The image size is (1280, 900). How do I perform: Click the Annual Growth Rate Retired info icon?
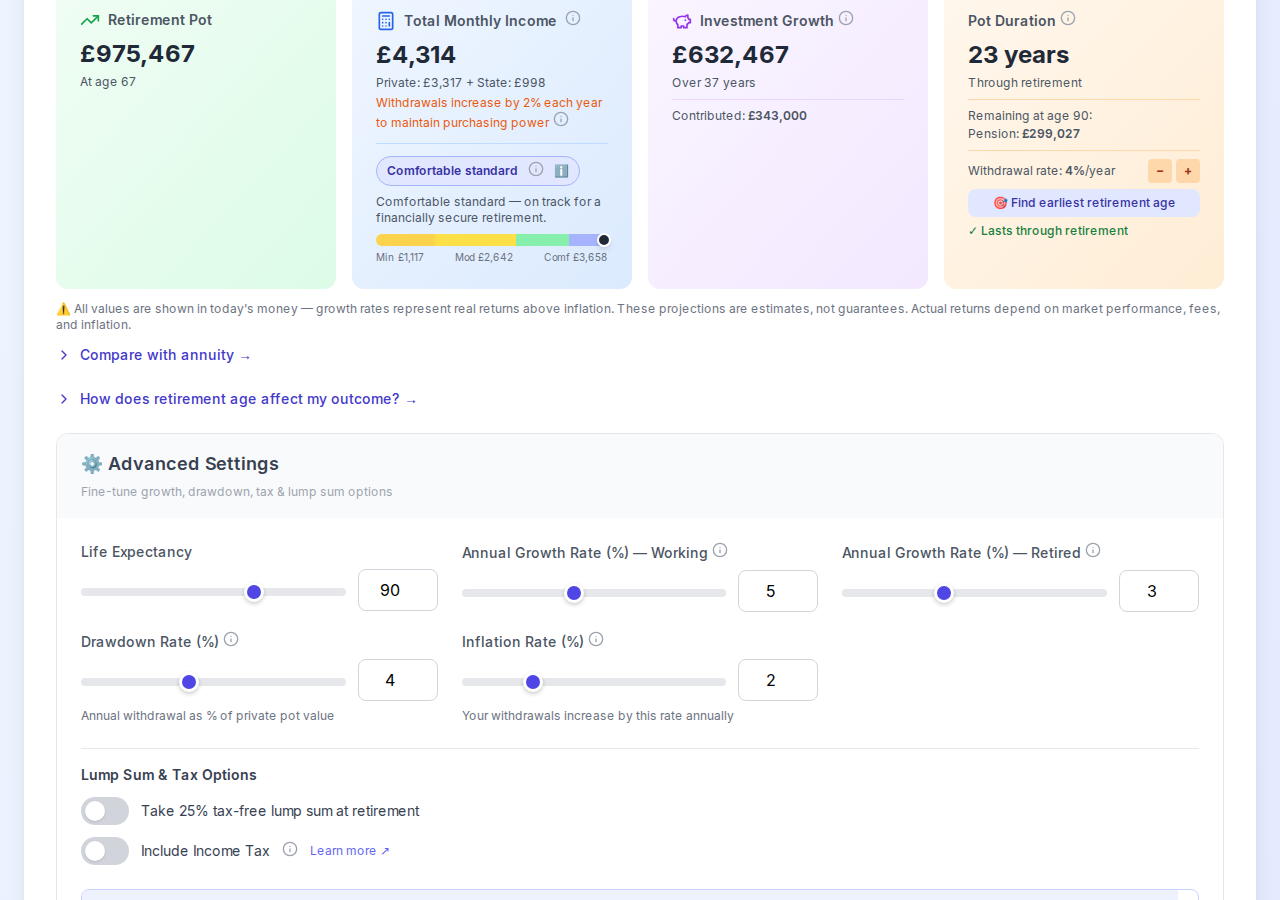pos(1093,550)
